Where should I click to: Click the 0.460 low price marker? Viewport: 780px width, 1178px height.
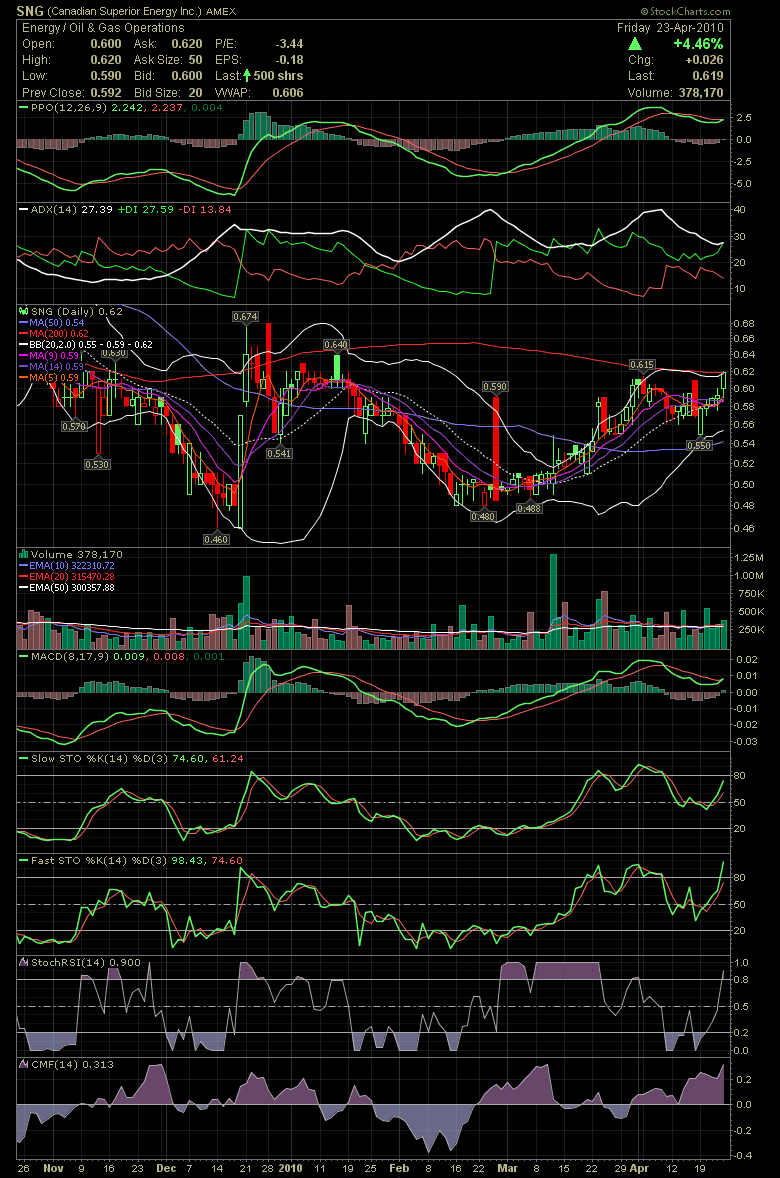(216, 539)
